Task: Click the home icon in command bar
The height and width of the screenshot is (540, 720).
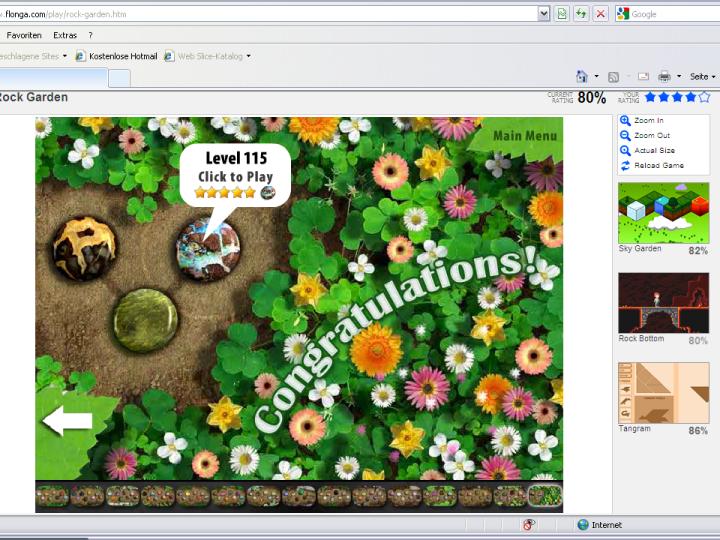Action: tap(582, 76)
